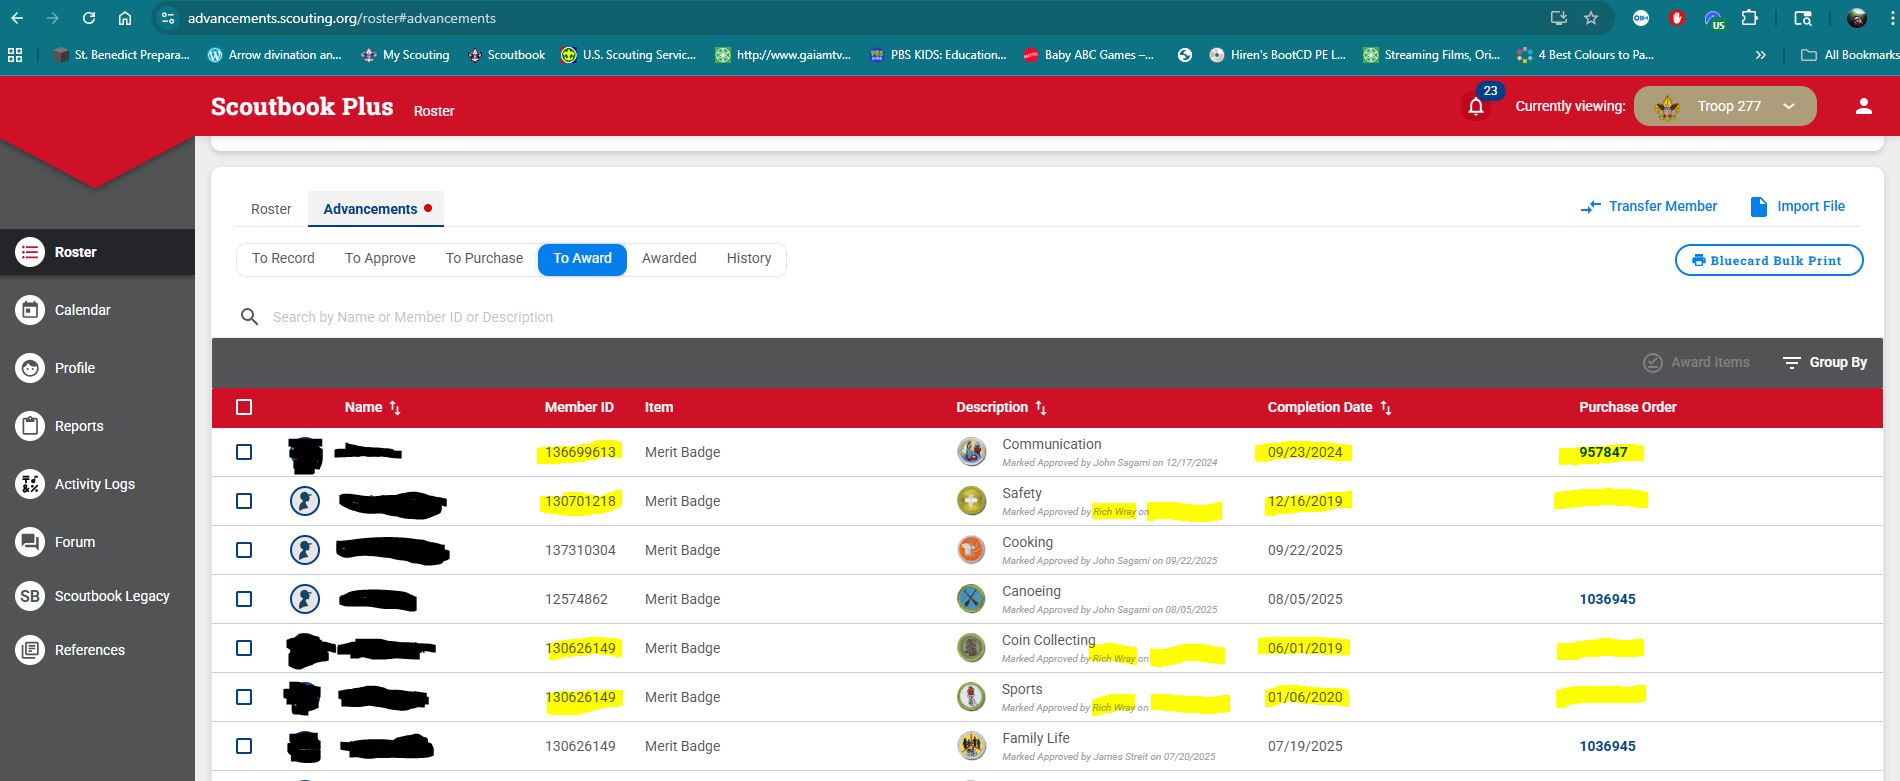Open the notifications bell with 23 badge
Screen dimensions: 1900x781
(x=1476, y=106)
